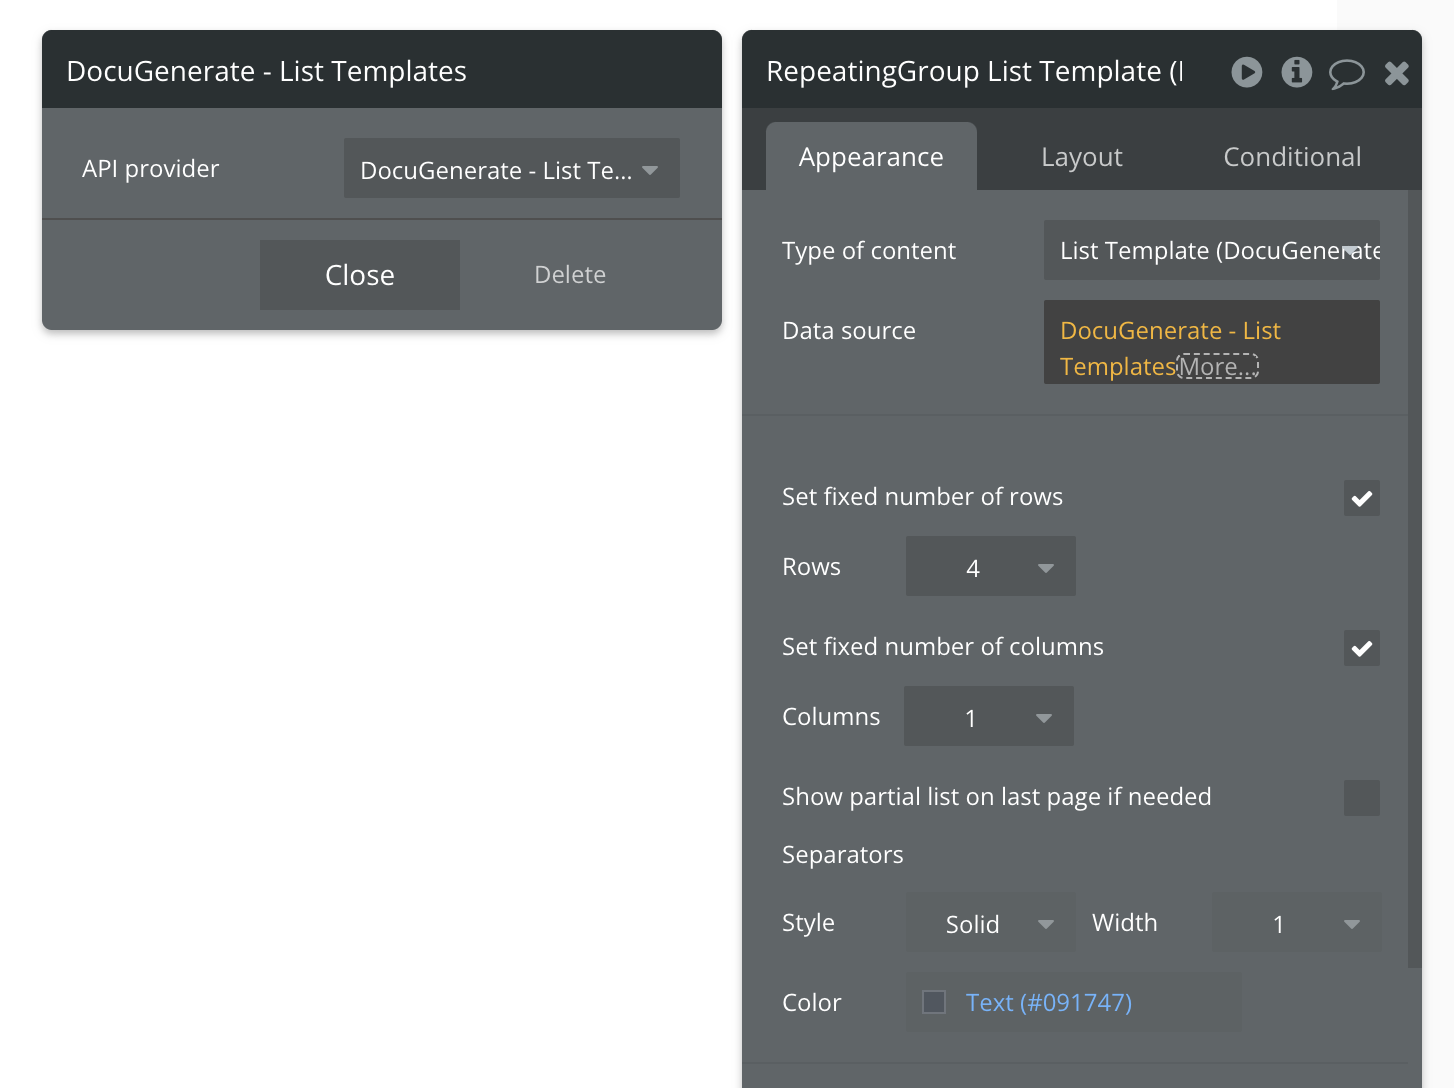This screenshot has width=1454, height=1088.
Task: Click the play reference video icon
Action: coord(1246,72)
